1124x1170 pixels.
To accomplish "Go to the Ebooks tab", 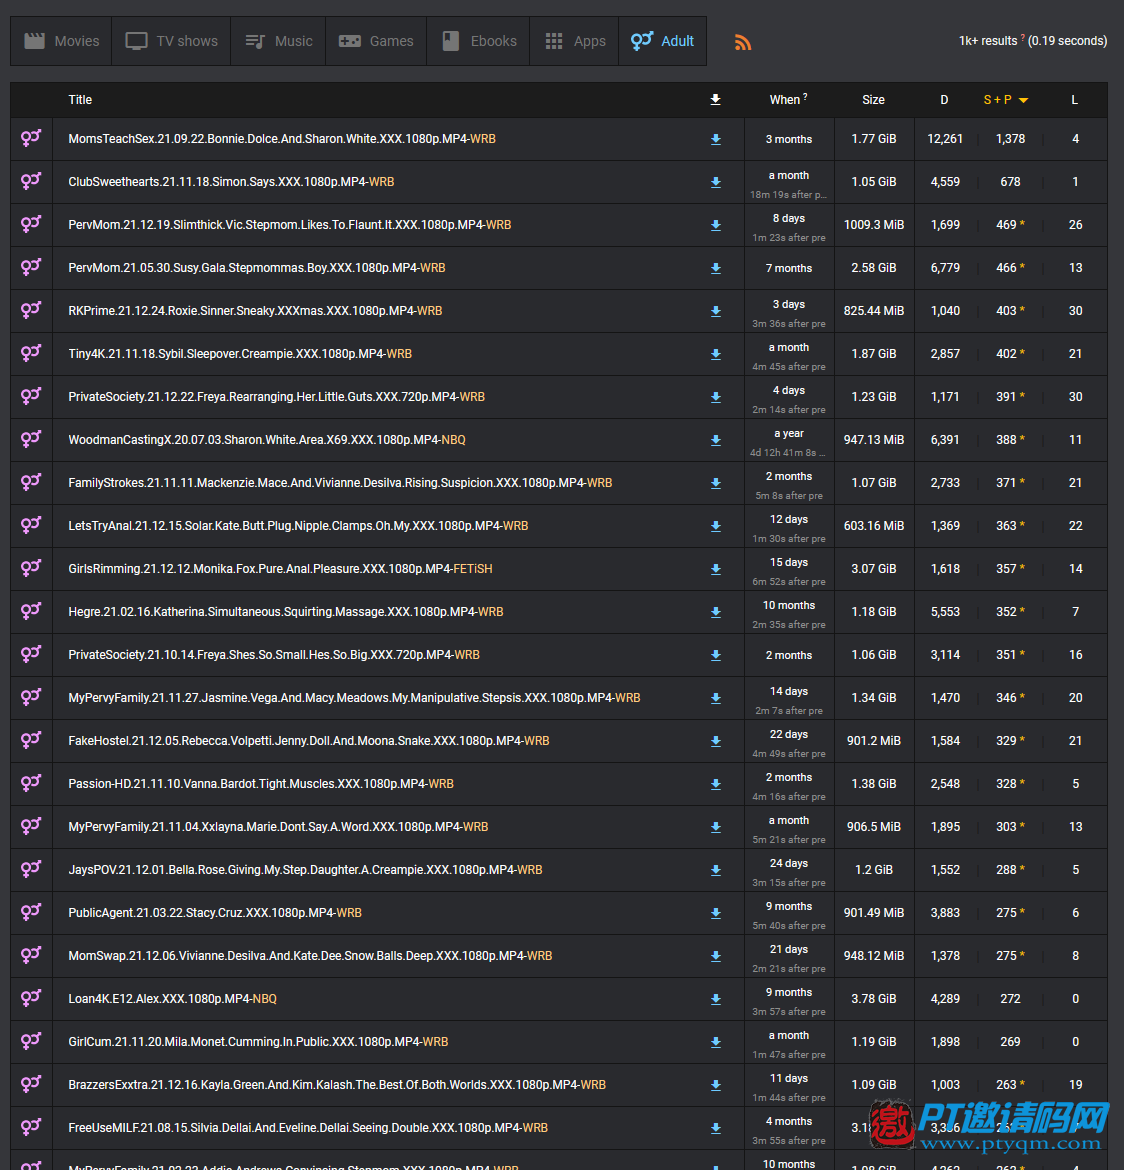I will click(x=478, y=41).
